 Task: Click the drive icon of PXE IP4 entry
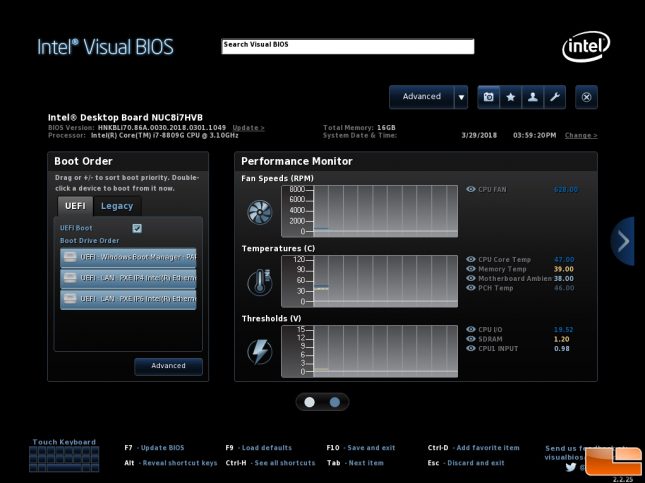pyautogui.click(x=70, y=278)
